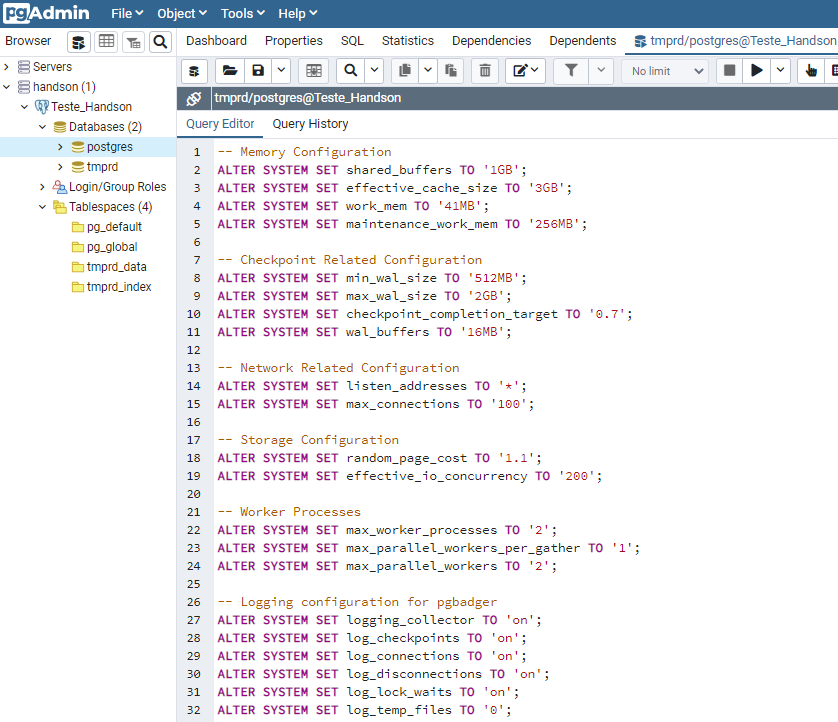Screen dimensions: 838x722
Task: Click line number 20 in the gutter
Action: (x=193, y=494)
